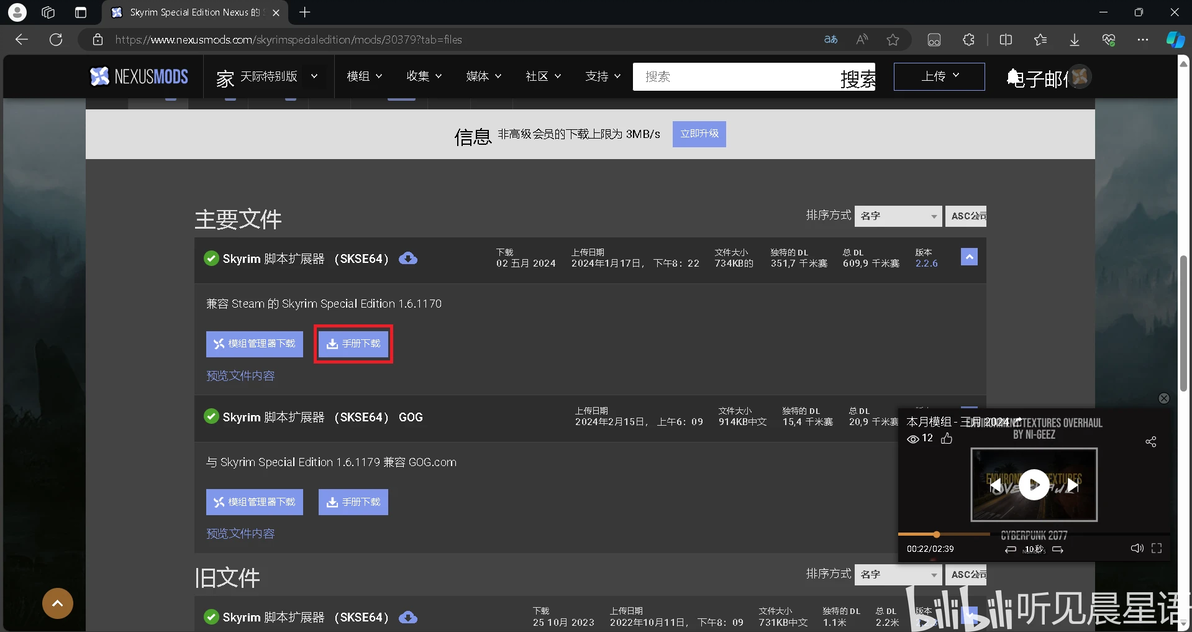This screenshot has height=632, width=1192.
Task: Open the browser profile icon
Action: click(17, 12)
